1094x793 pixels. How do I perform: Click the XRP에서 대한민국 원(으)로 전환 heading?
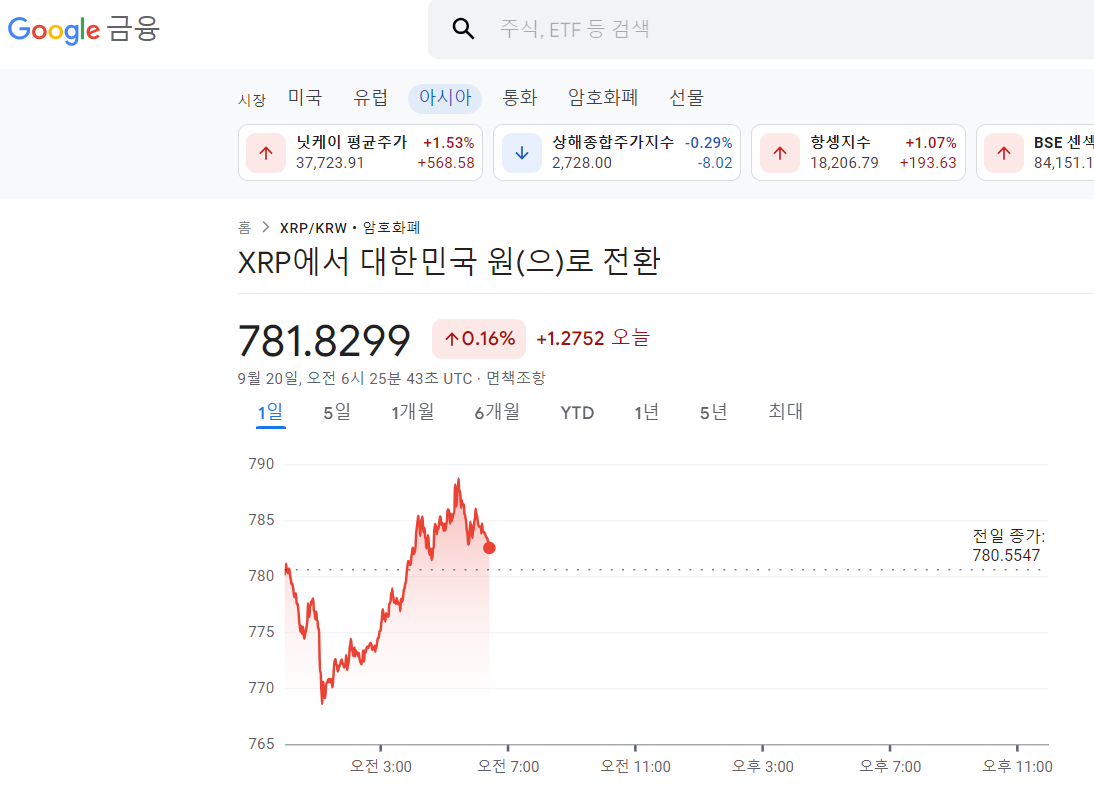(449, 262)
